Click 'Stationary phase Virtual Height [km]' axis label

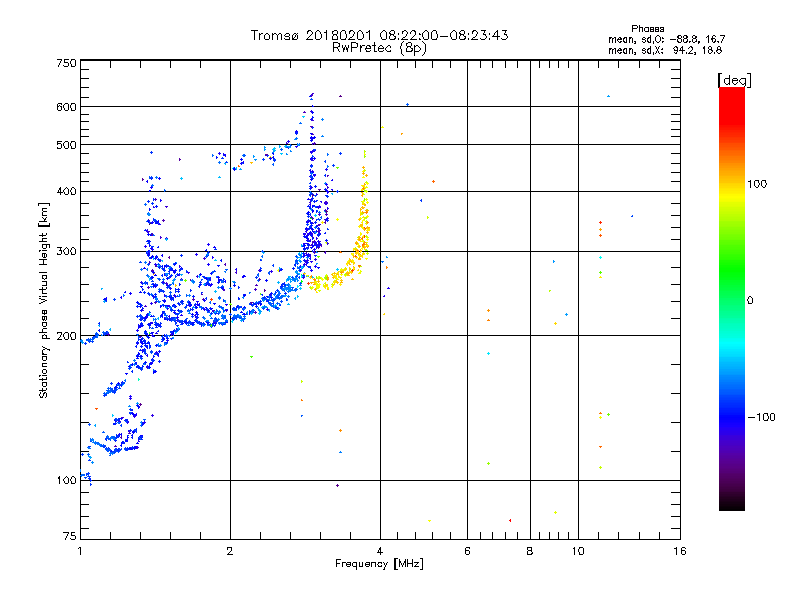pyautogui.click(x=43, y=300)
